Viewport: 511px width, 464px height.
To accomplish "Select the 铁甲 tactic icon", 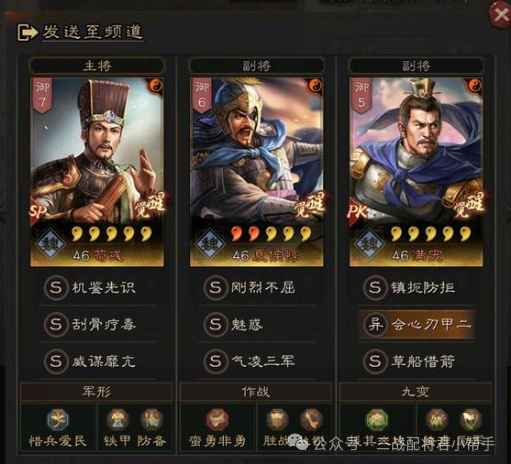I will click(118, 420).
